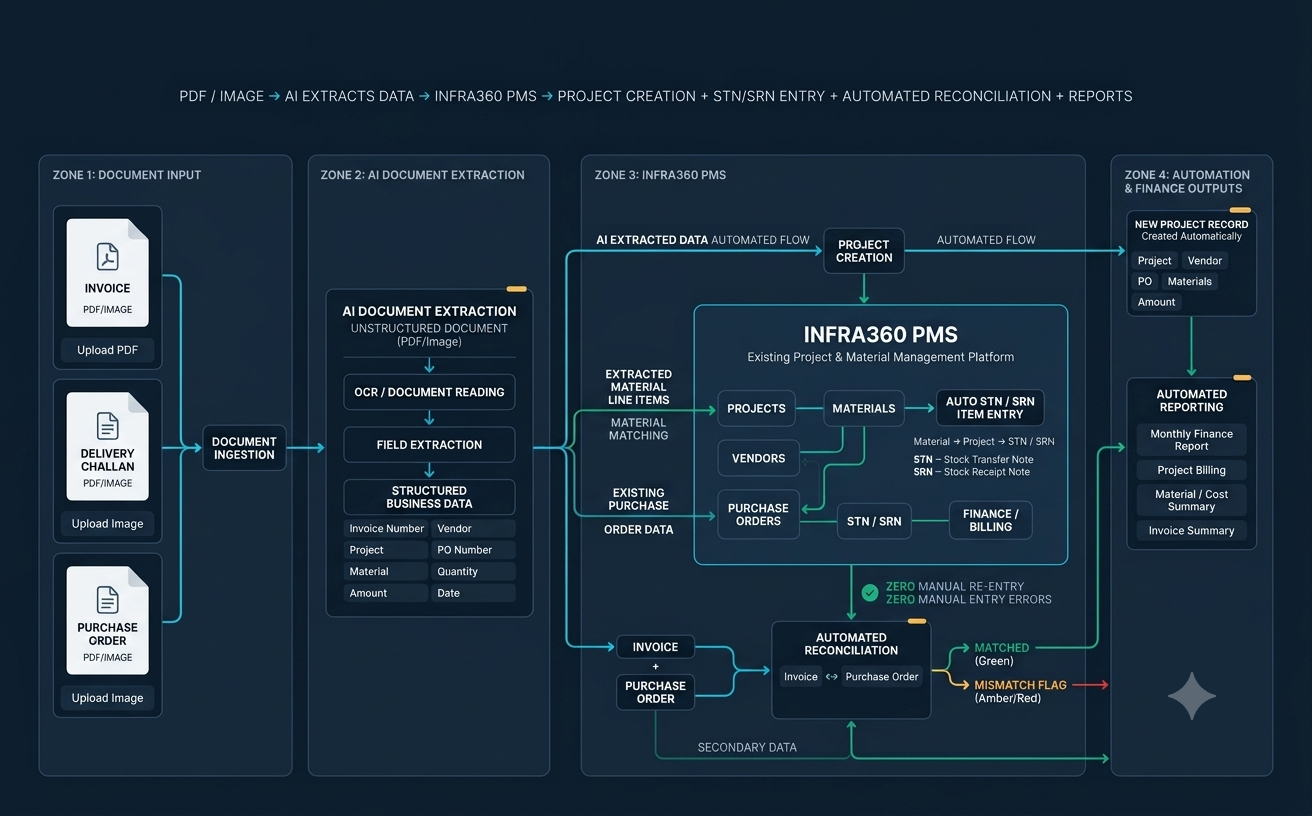Image resolution: width=1312 pixels, height=816 pixels.
Task: Click the Zero Manual Entry Errors text
Action: (x=969, y=599)
